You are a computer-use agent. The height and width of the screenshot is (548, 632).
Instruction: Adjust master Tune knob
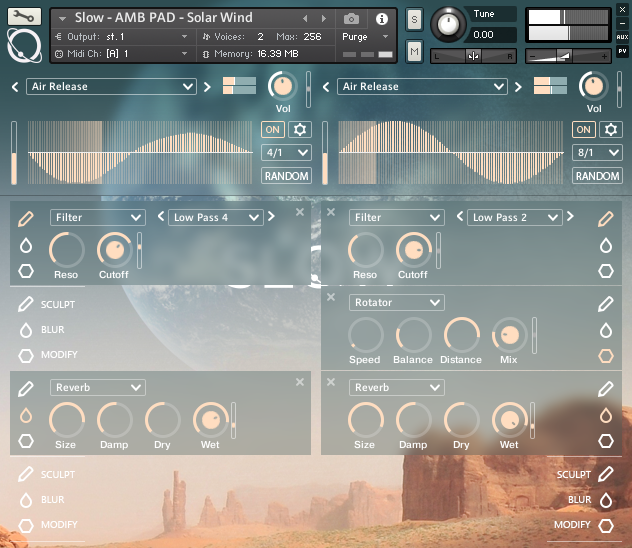[x=448, y=24]
